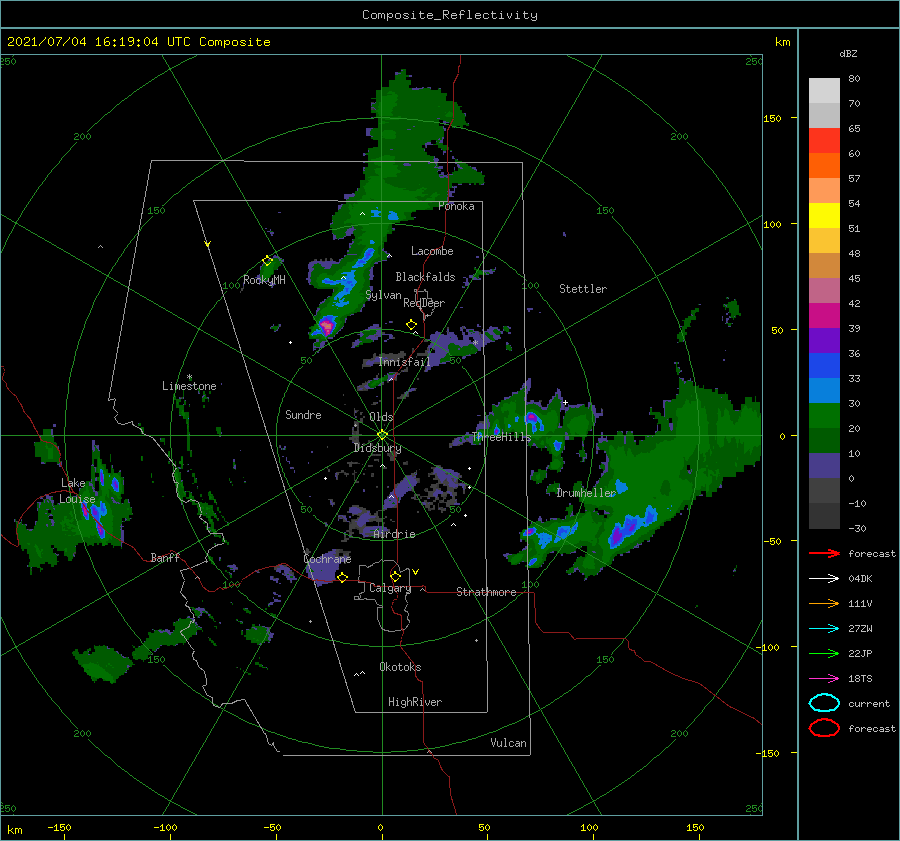The height and width of the screenshot is (841, 900).
Task: Click the RockyMH label
Action: pos(264,280)
